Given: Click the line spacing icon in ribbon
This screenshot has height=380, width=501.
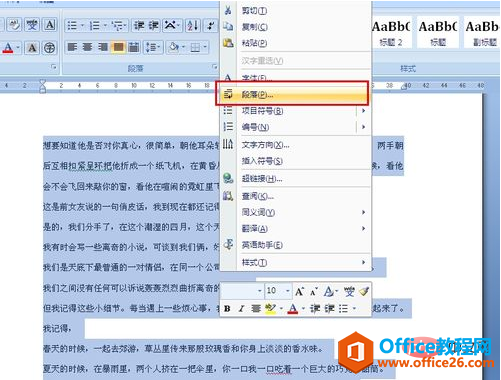Looking at the screenshot, I should coord(151,47).
